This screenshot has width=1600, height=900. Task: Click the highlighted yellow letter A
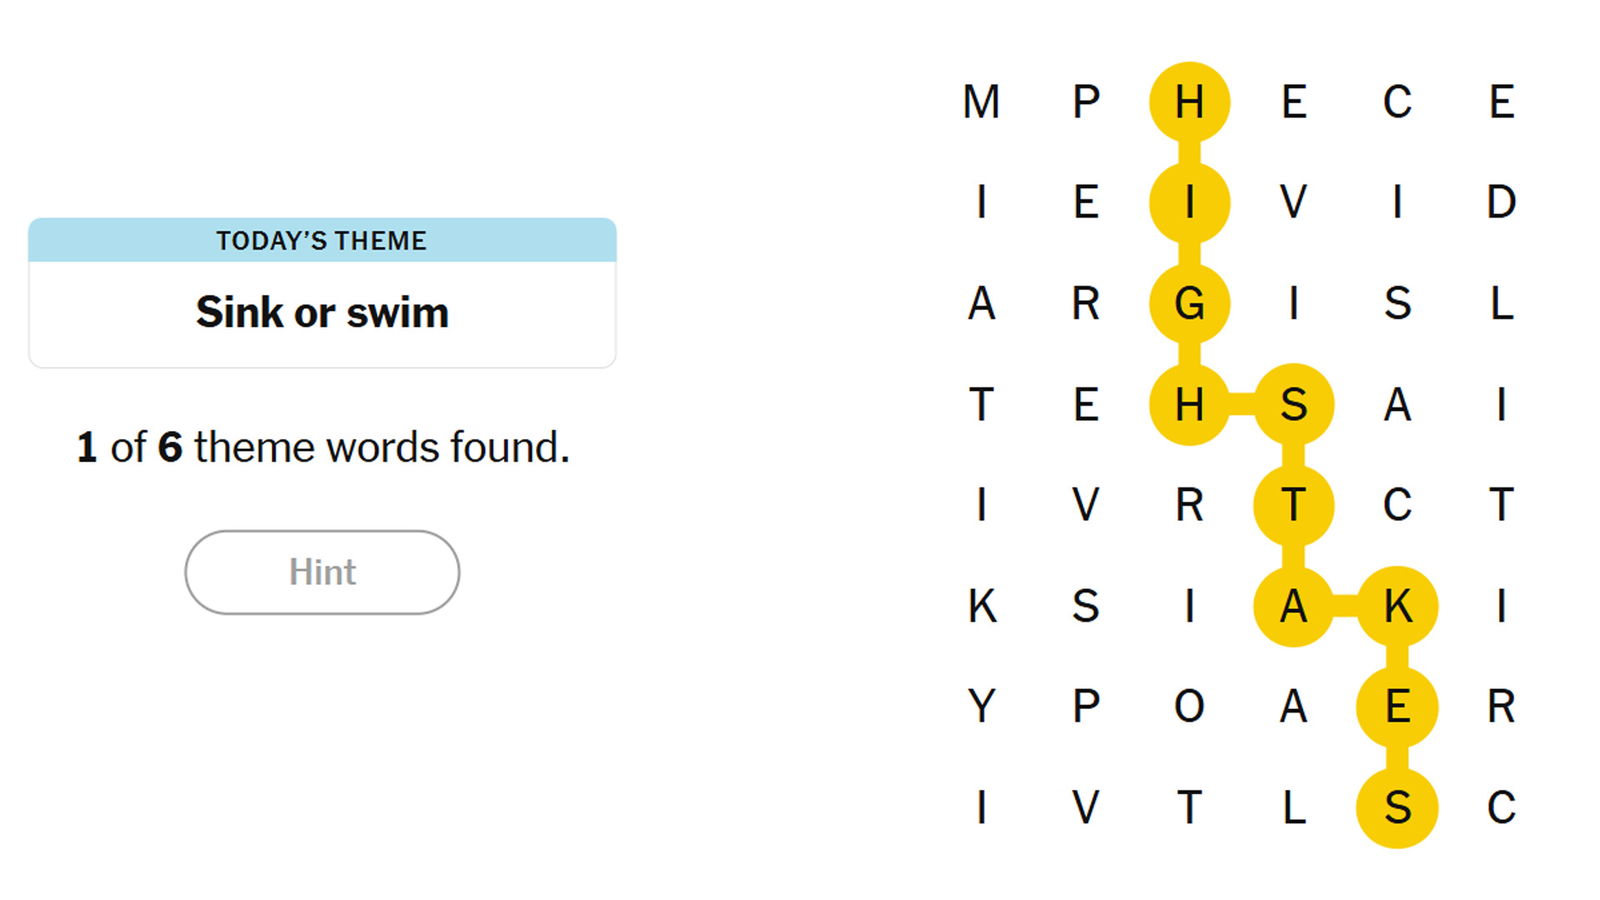(1293, 606)
